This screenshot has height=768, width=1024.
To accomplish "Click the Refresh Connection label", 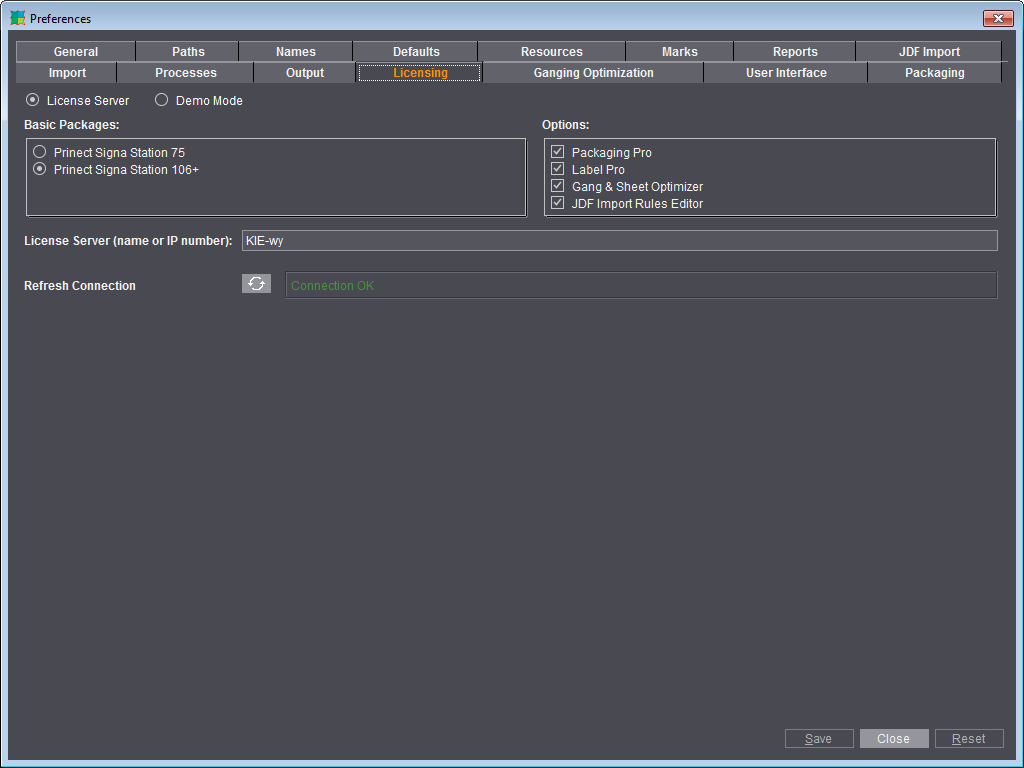I will (80, 285).
